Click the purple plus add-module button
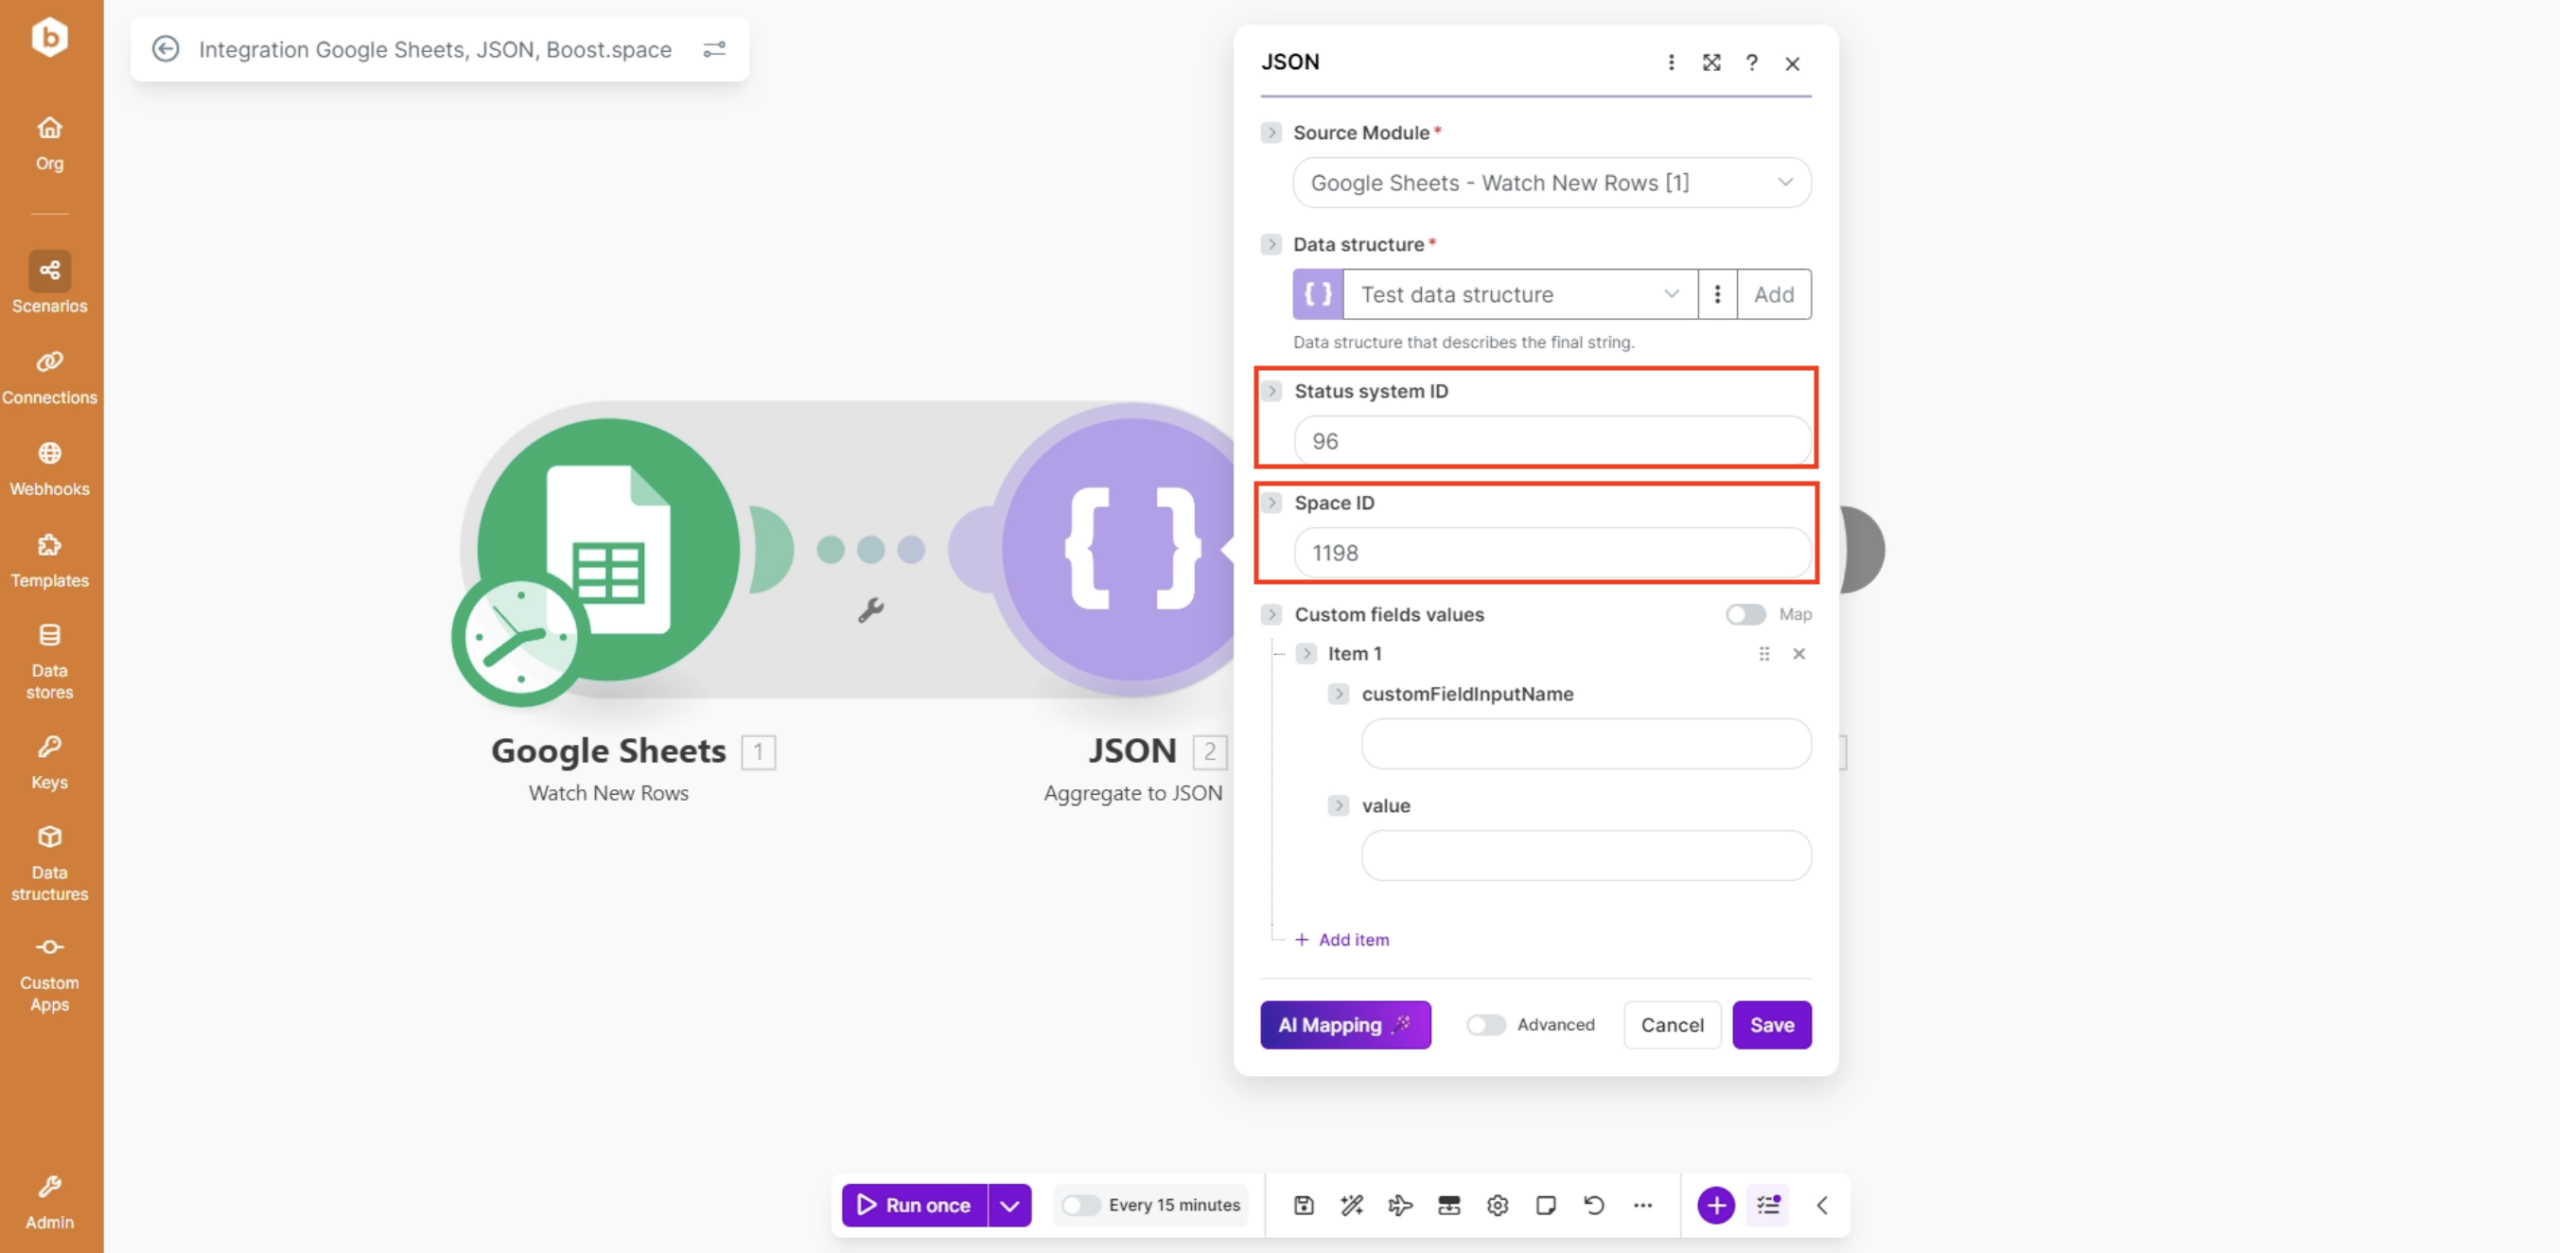Screen dimensions: 2560x1253 (x=1716, y=1205)
